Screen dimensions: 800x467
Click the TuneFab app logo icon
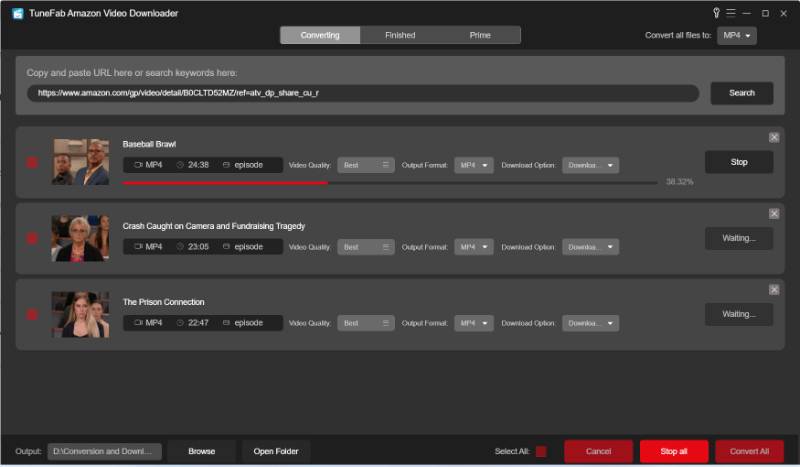click(18, 13)
